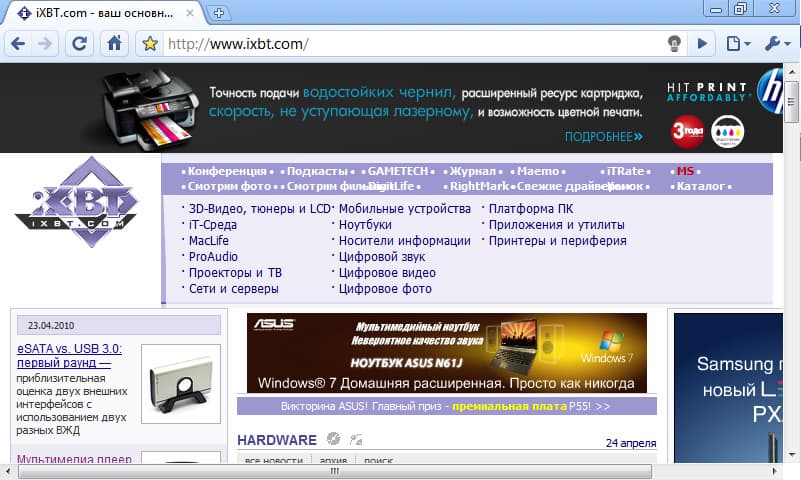This screenshot has height=480, width=801.
Task: Click the scroll-left arrow of horizontal scrollbar
Action: click(8, 471)
